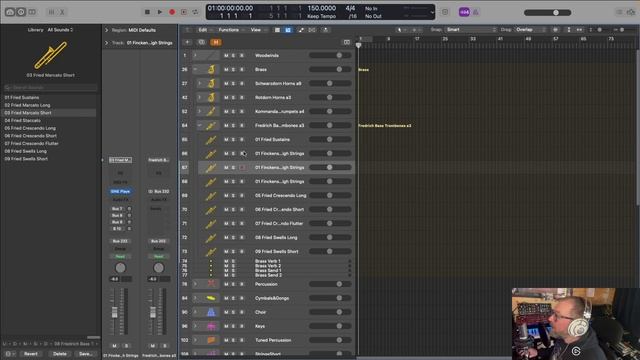Click the blue instrument slot in channel strip
Screen dimensions: 640x360
[x=120, y=191]
